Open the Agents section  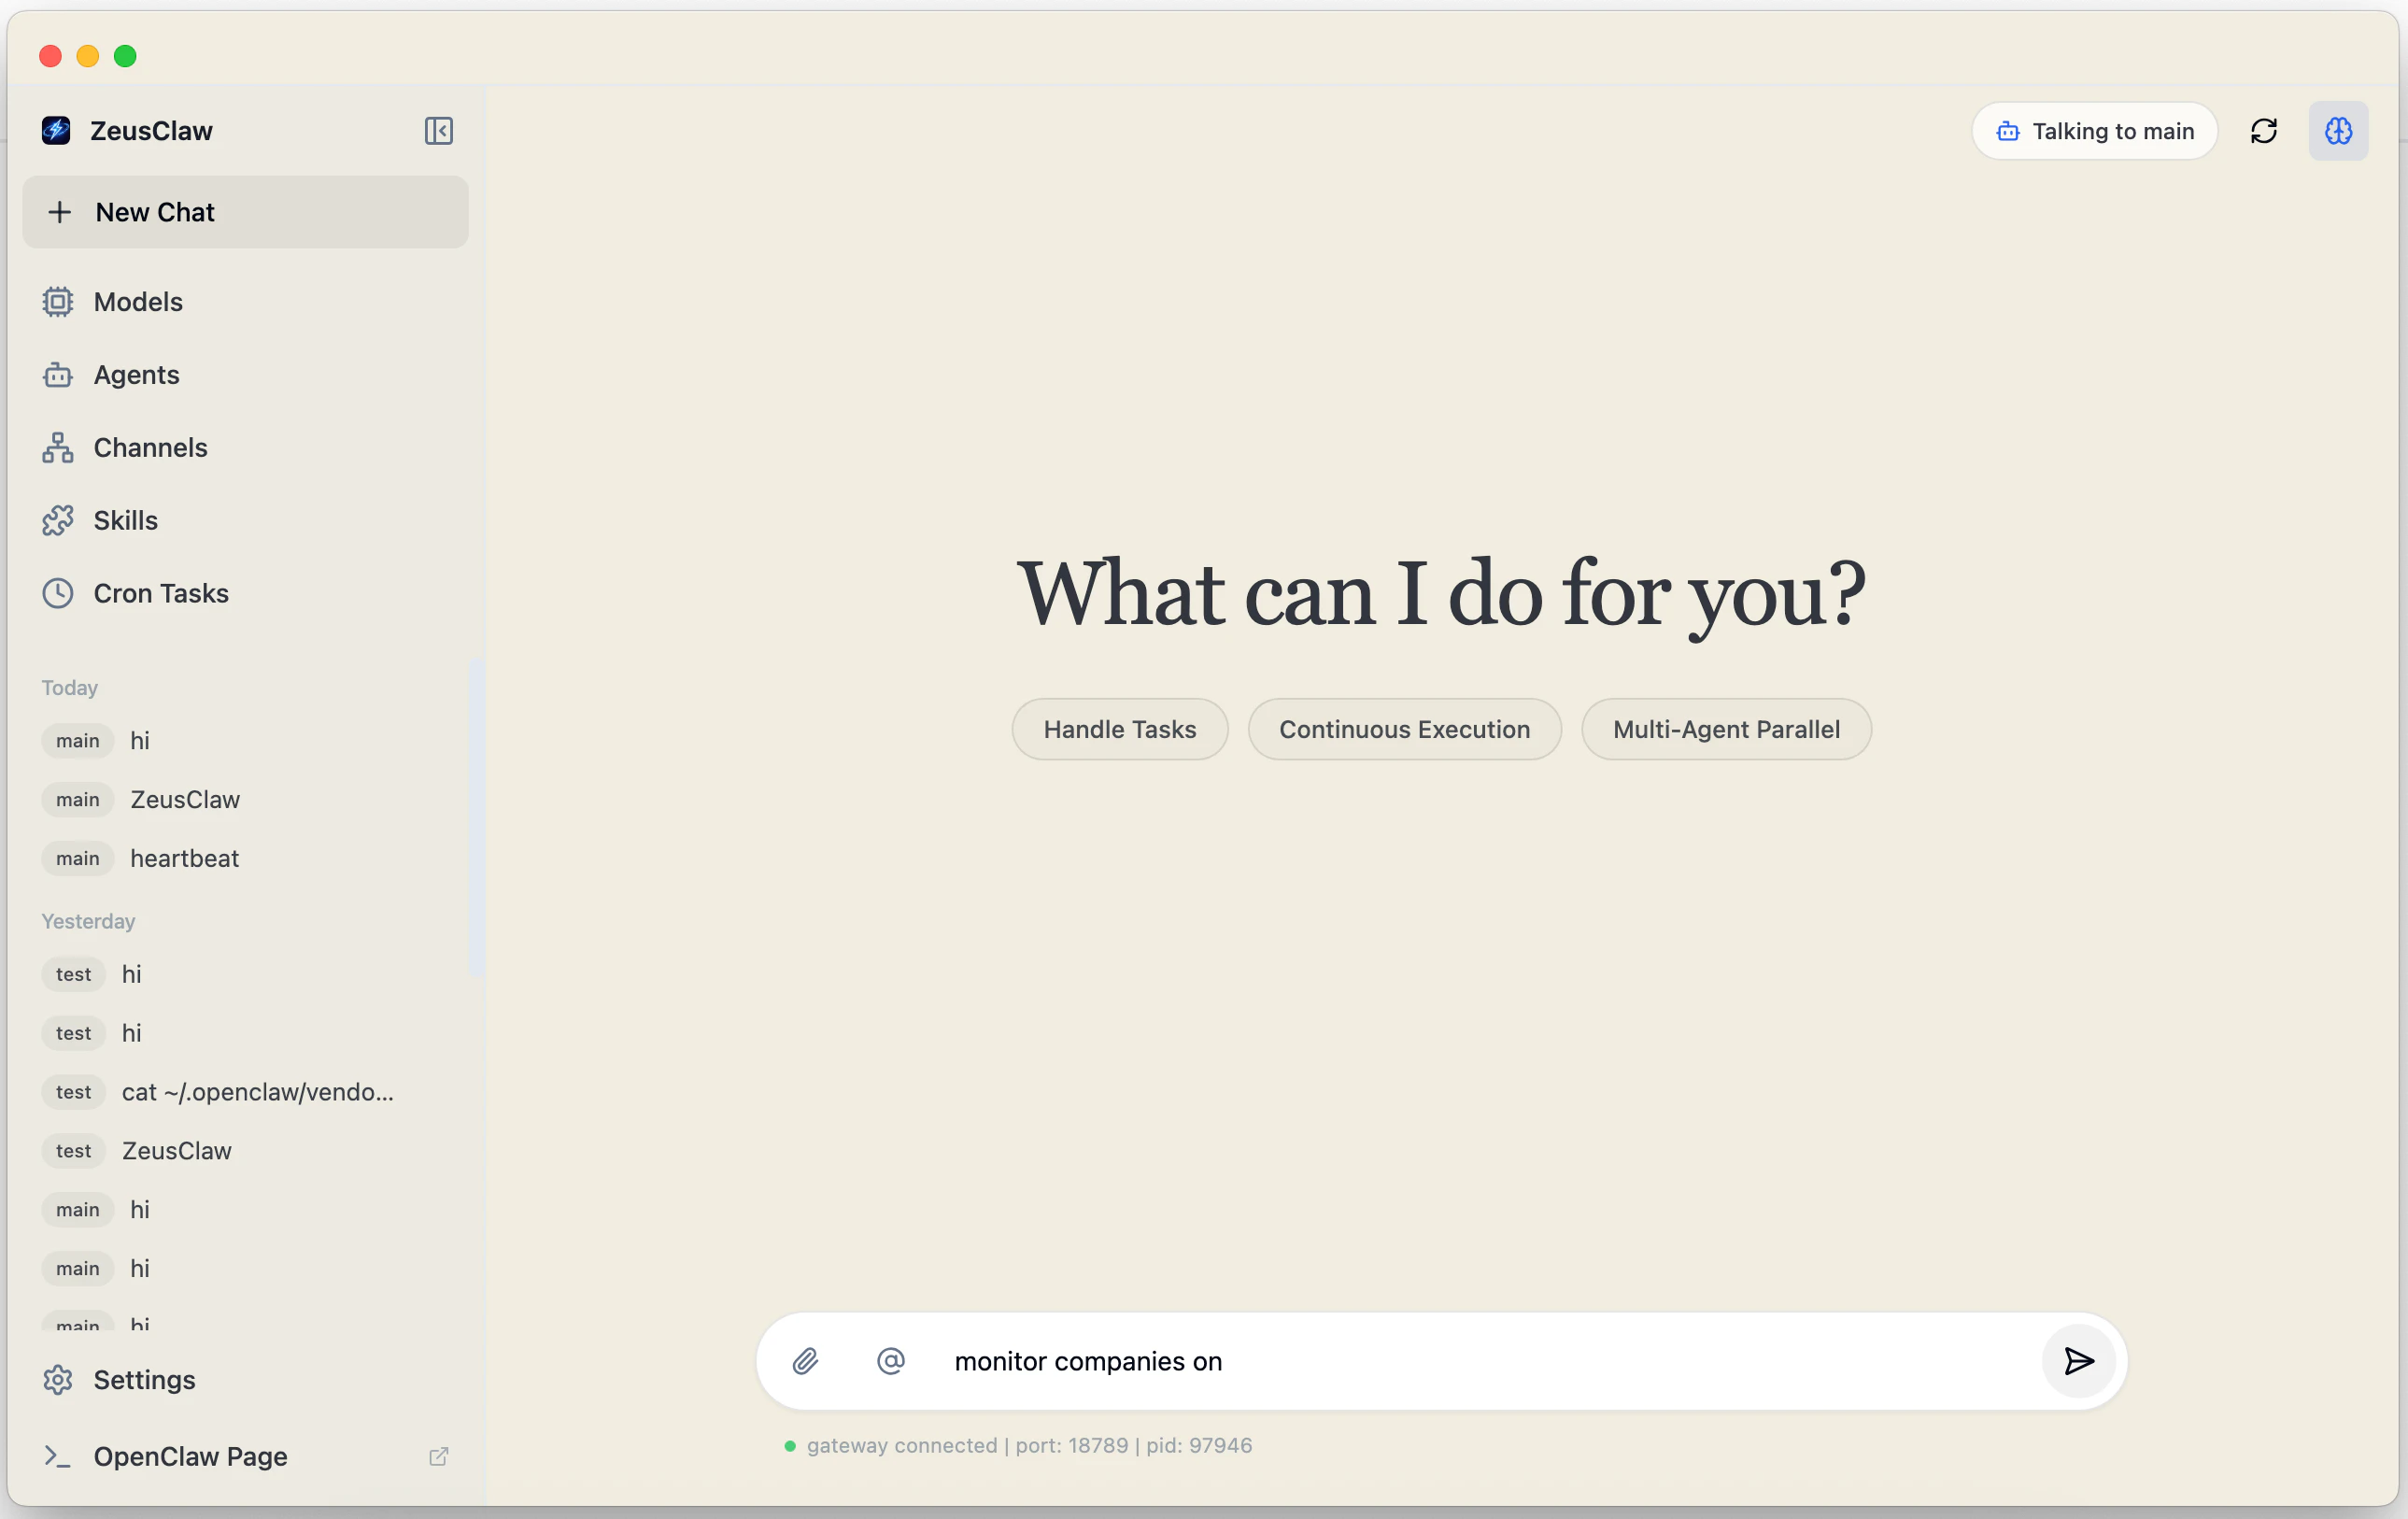tap(136, 375)
